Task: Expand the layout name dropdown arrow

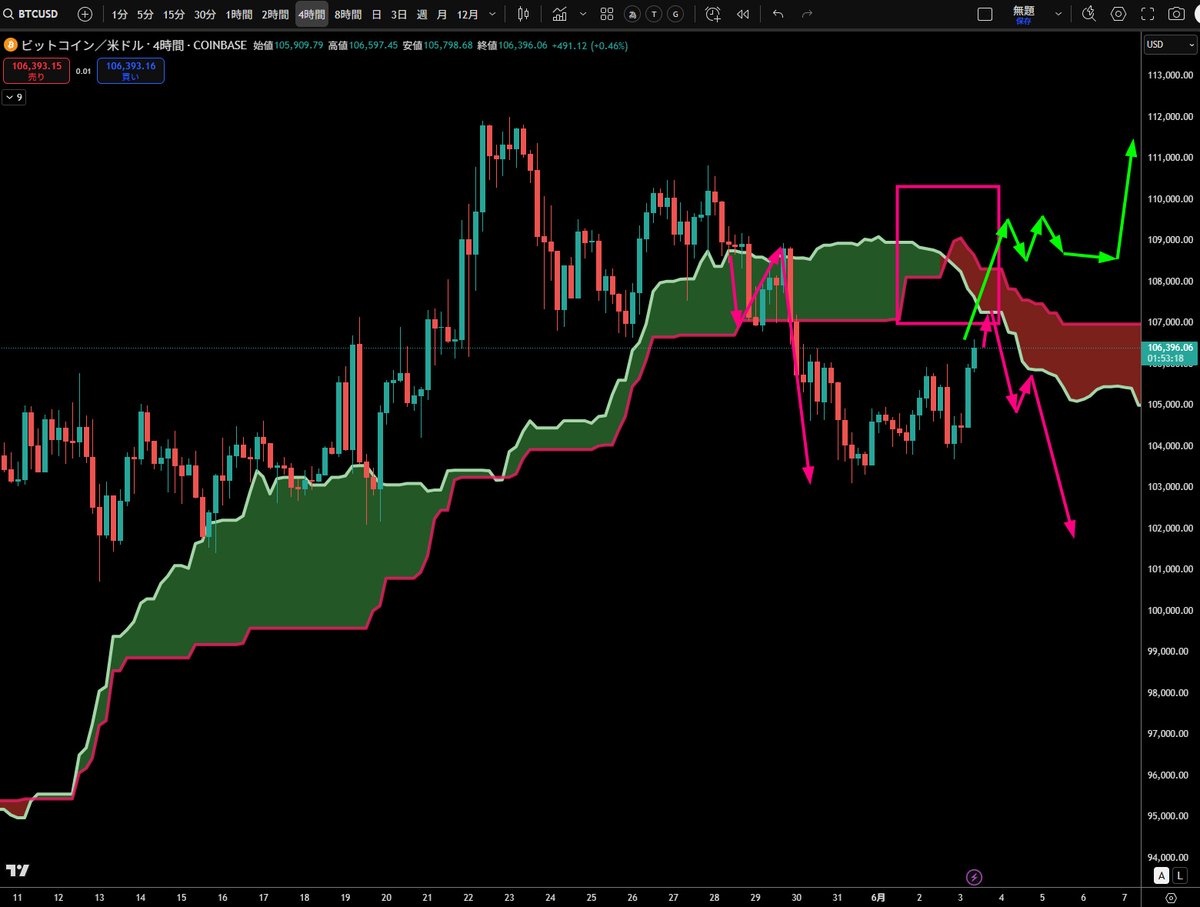Action: click(x=1060, y=14)
